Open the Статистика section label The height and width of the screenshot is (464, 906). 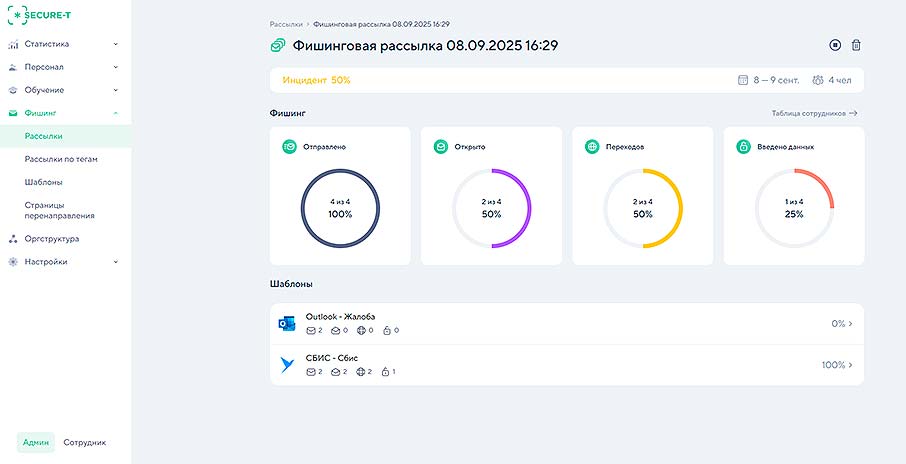(47, 44)
